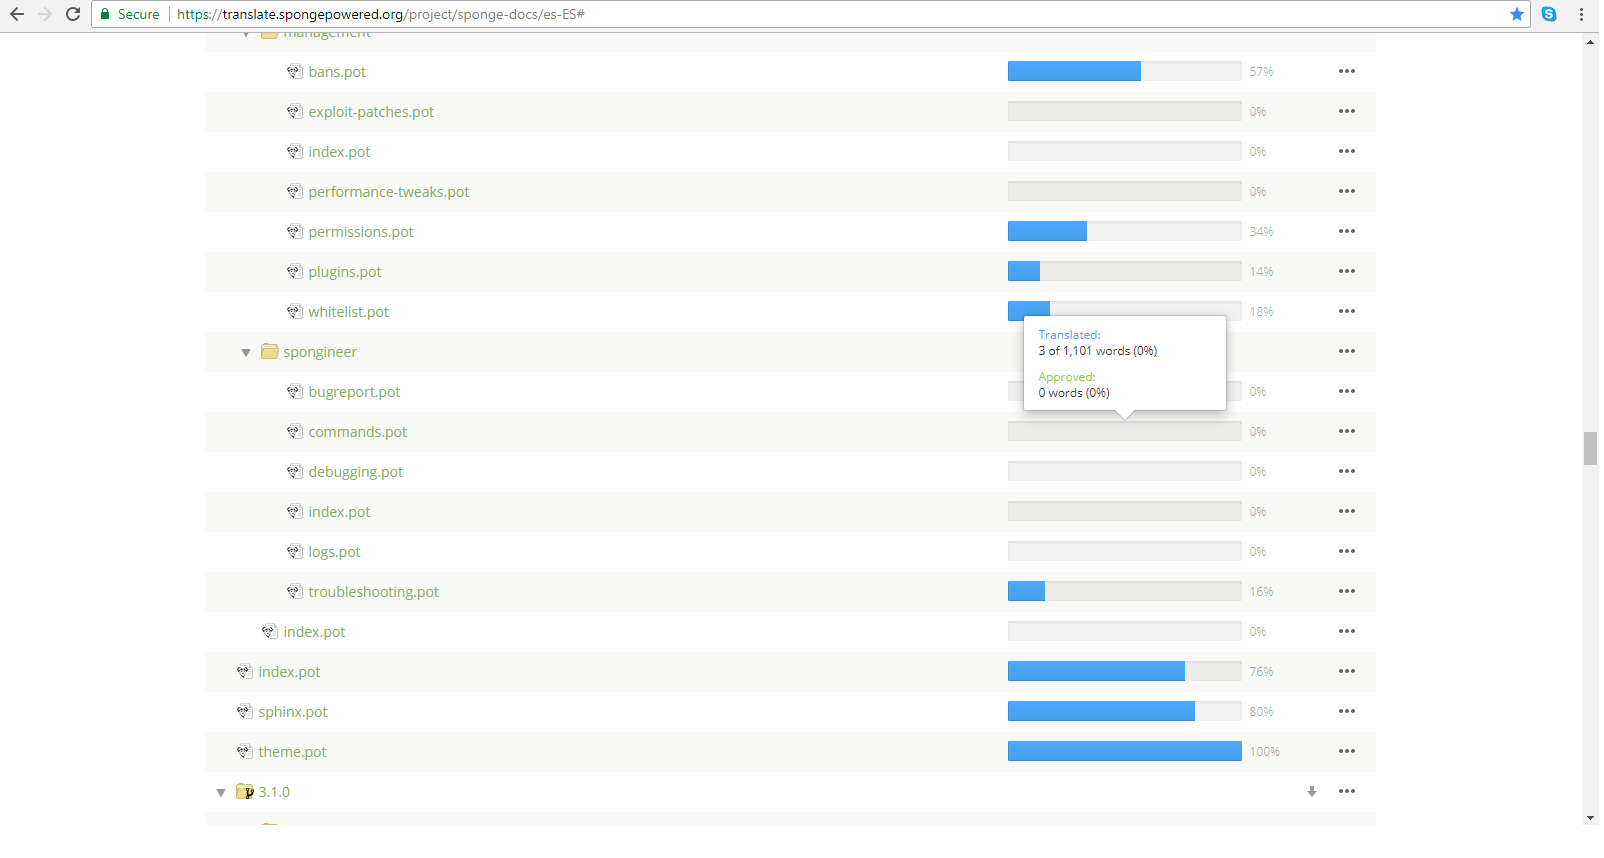Click the scrollbar up arrow

pyautogui.click(x=1590, y=42)
